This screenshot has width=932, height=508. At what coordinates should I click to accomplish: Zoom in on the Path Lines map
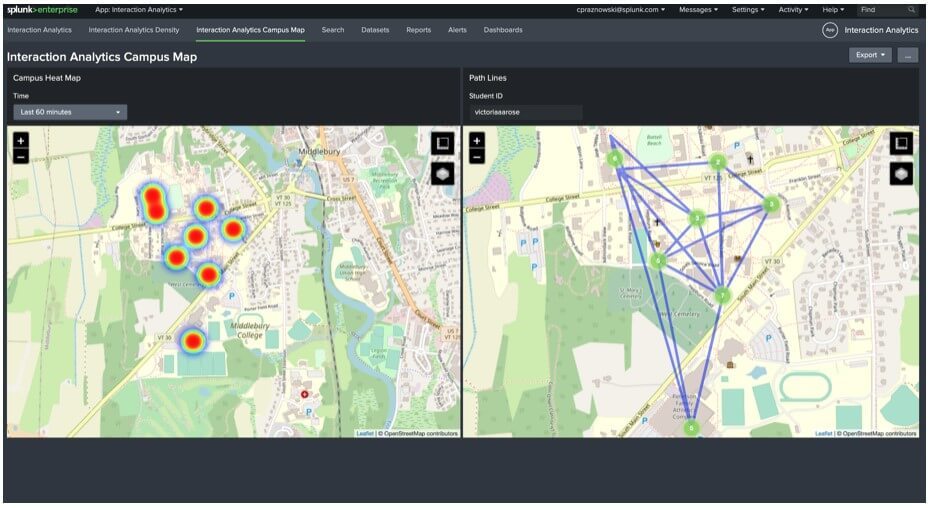pos(477,141)
